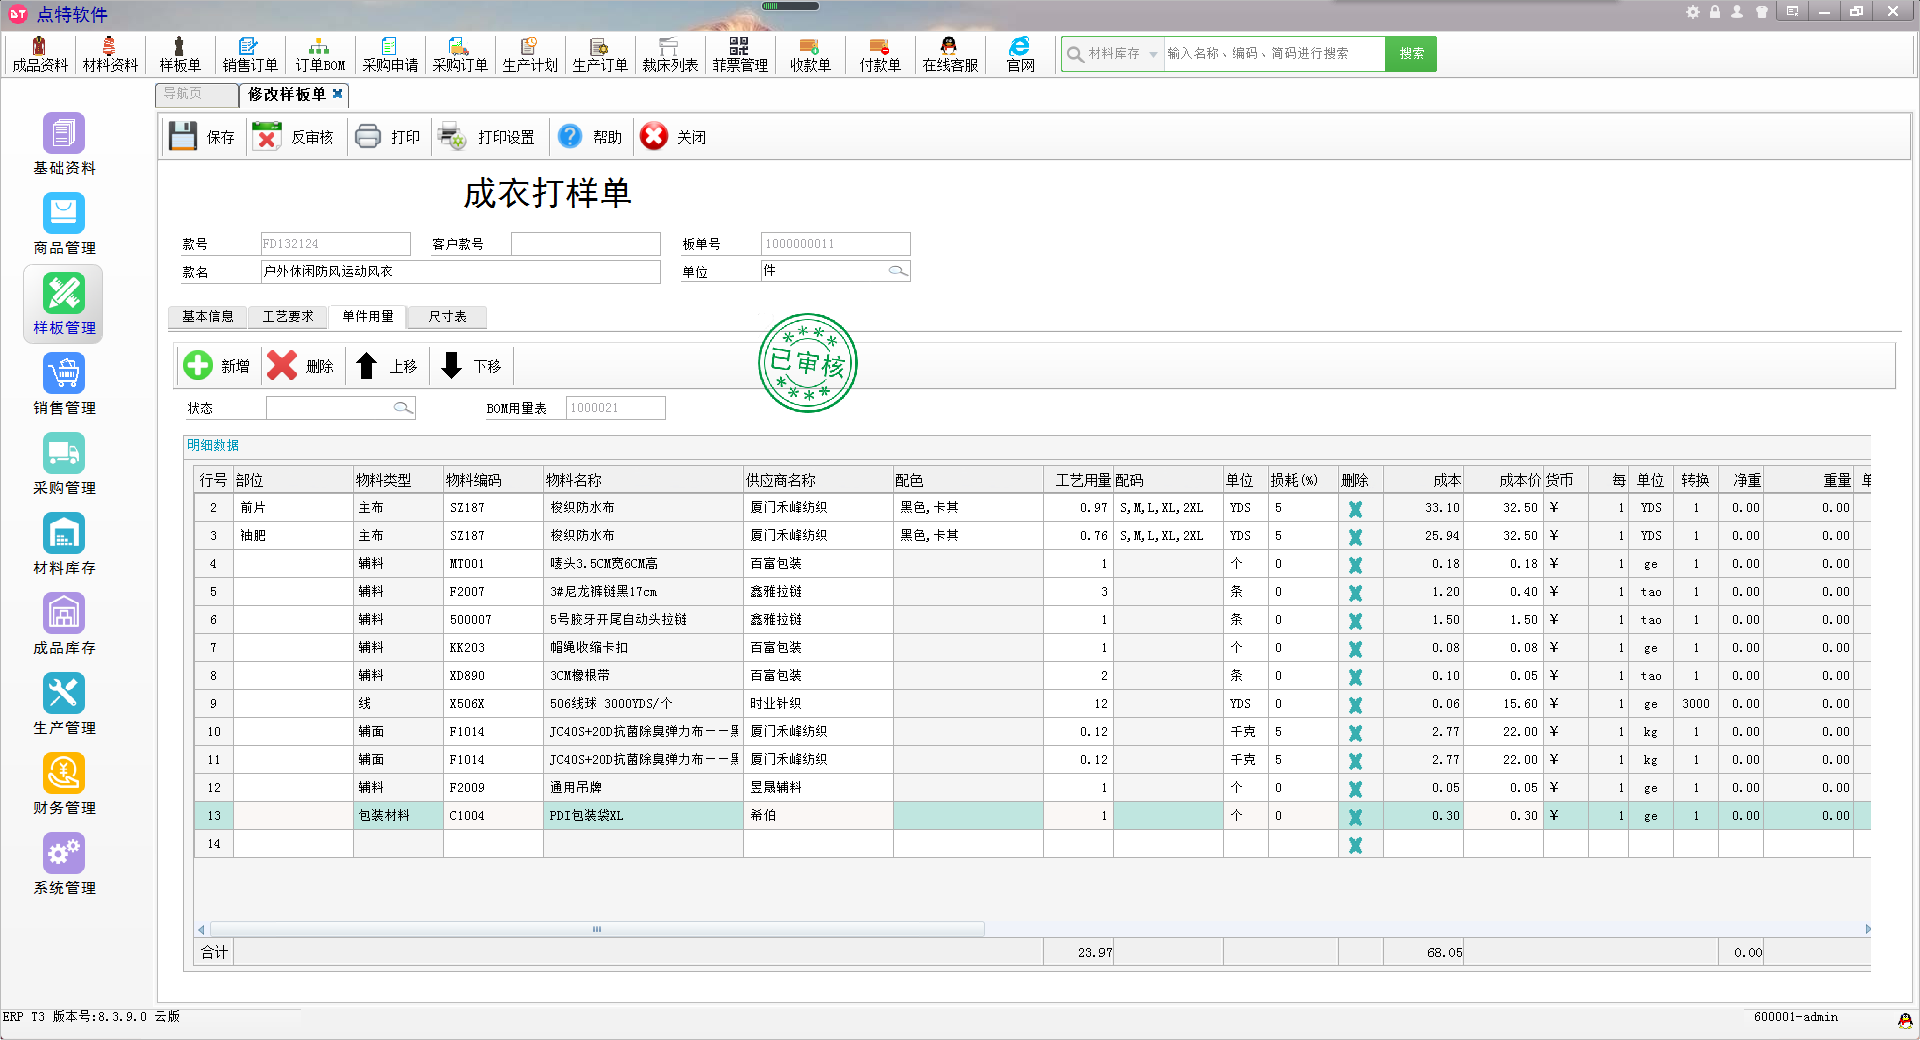
Task: Click the user icon in title bar
Action: [x=1737, y=12]
